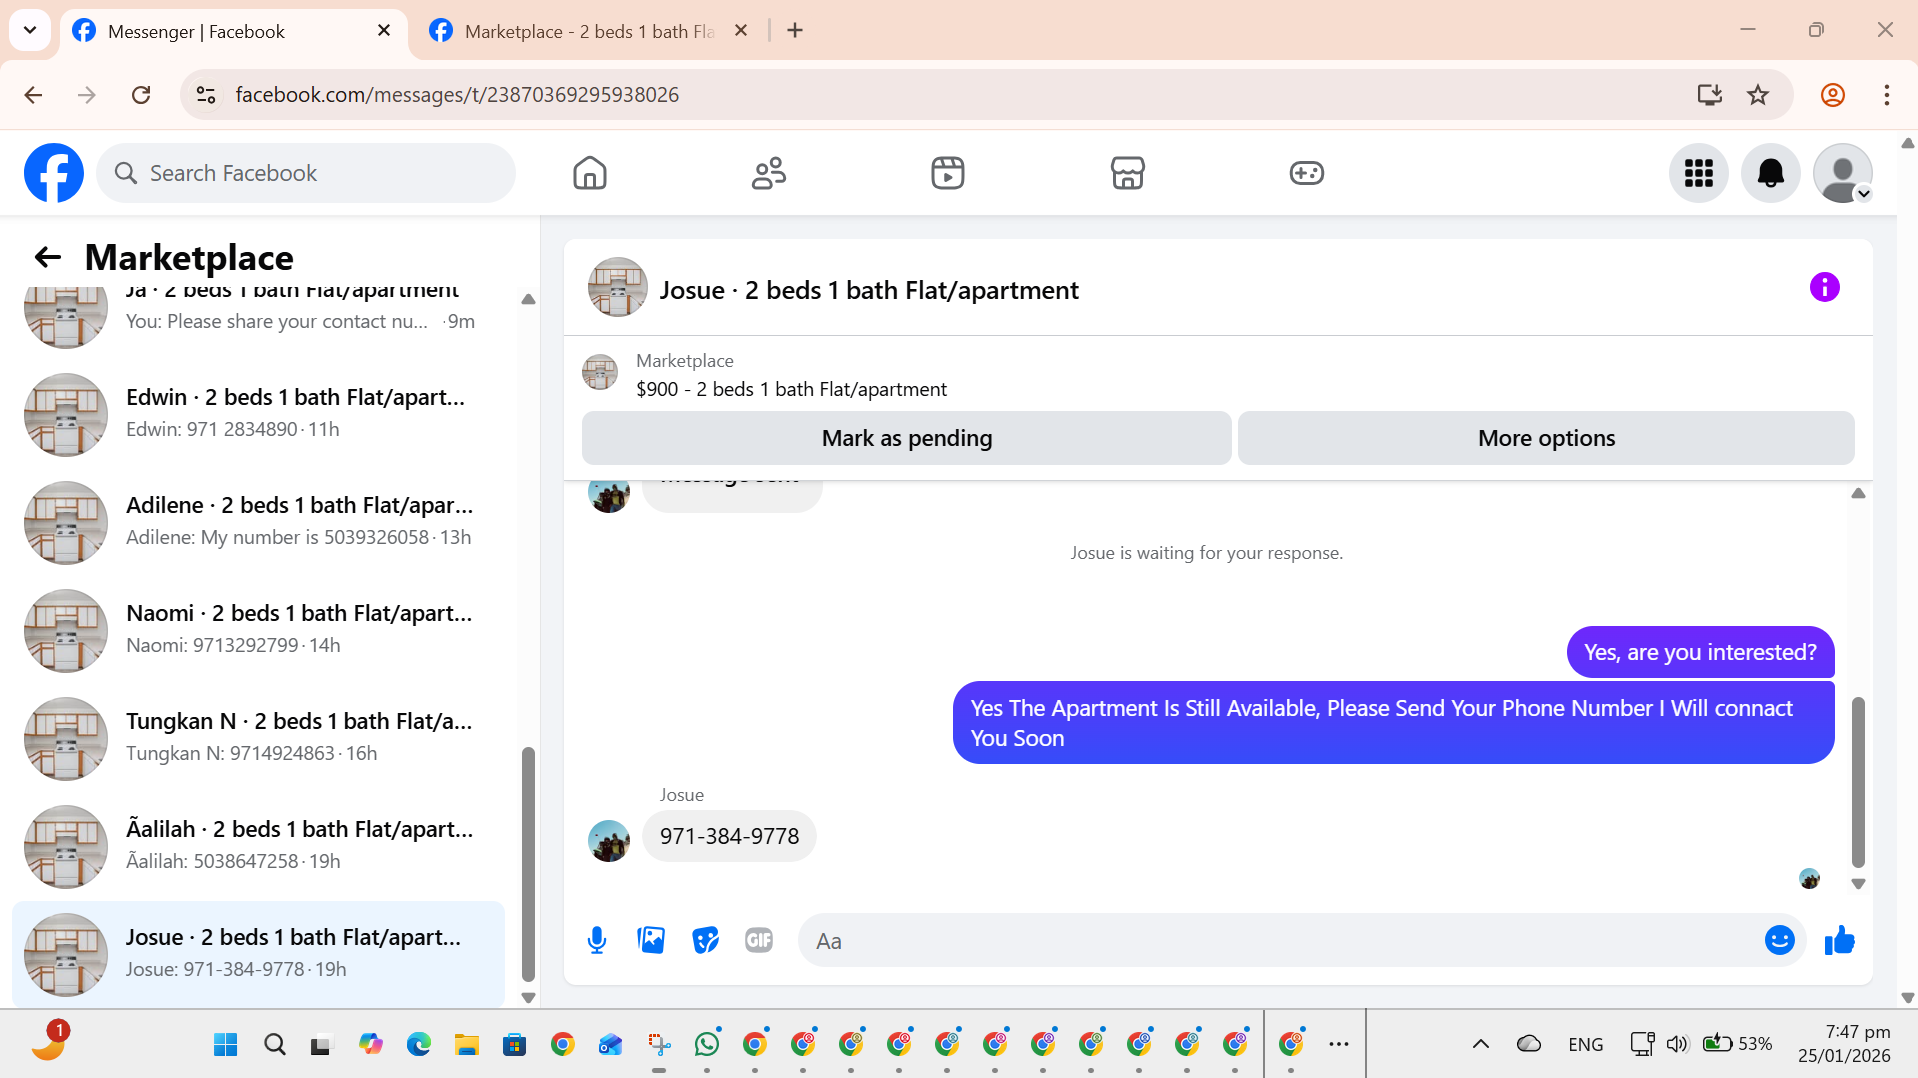Open the account profile menu

[x=1842, y=173]
